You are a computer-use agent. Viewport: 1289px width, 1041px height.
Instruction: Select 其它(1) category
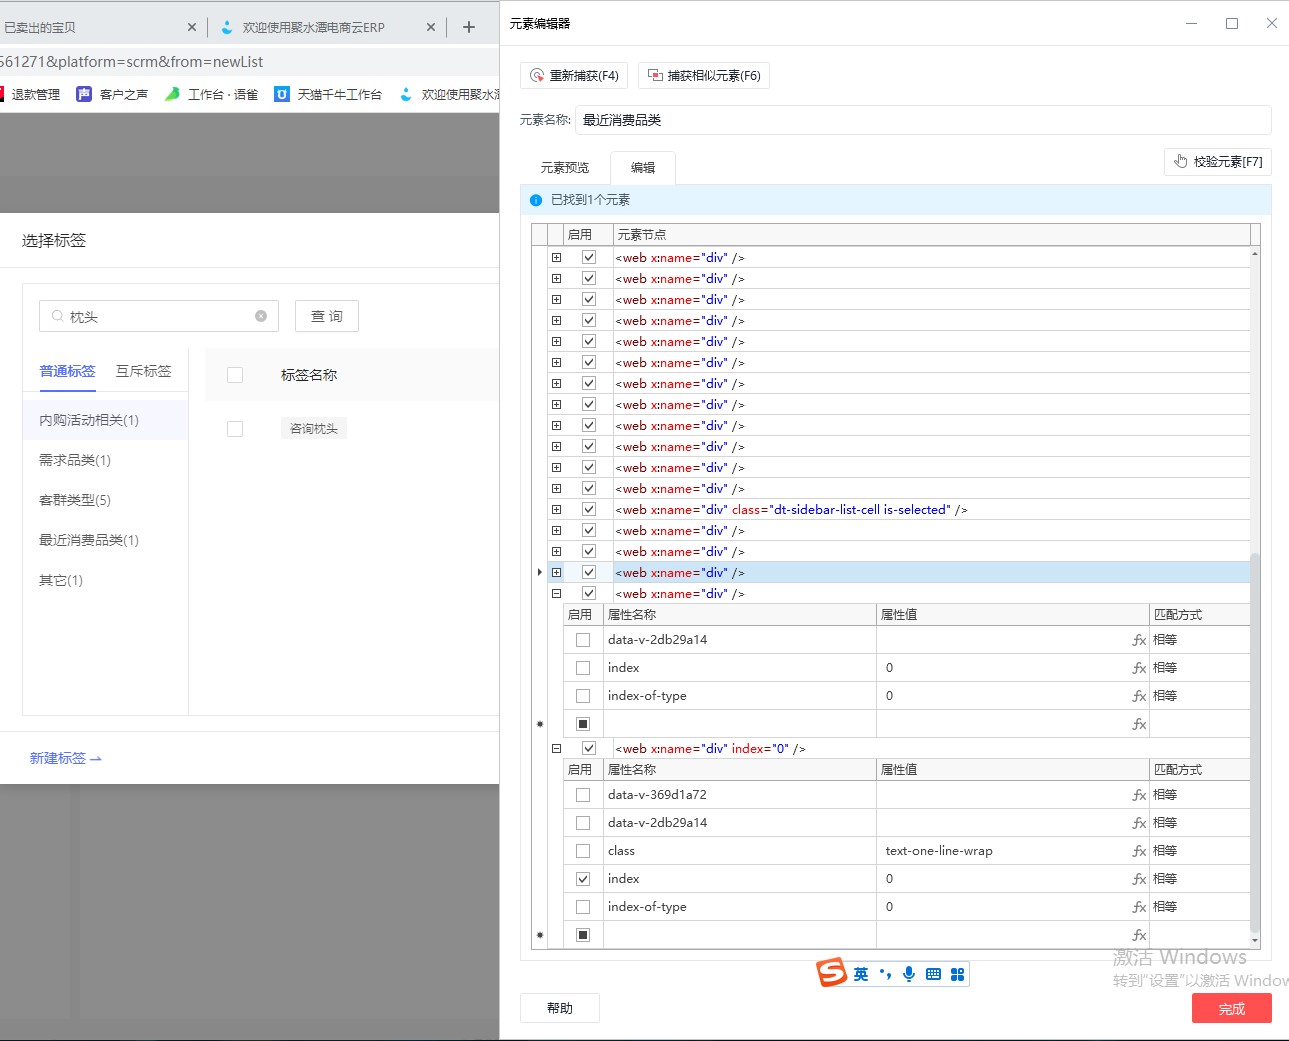point(105,580)
